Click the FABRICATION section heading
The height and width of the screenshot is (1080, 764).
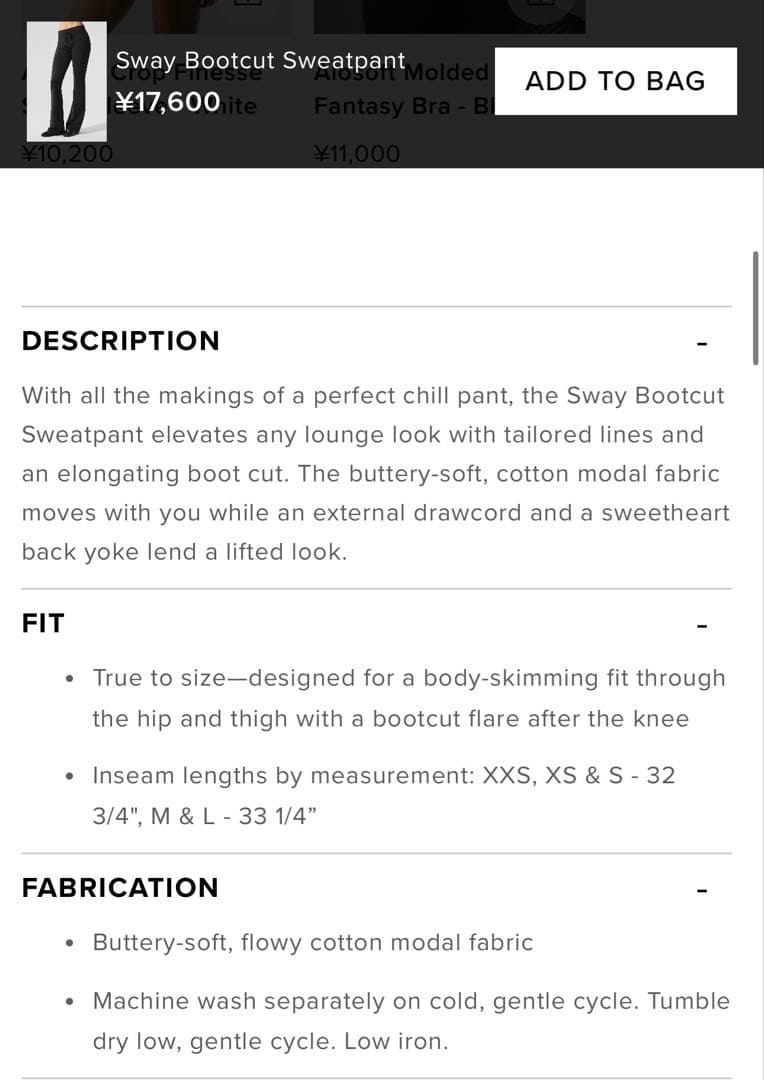point(119,887)
